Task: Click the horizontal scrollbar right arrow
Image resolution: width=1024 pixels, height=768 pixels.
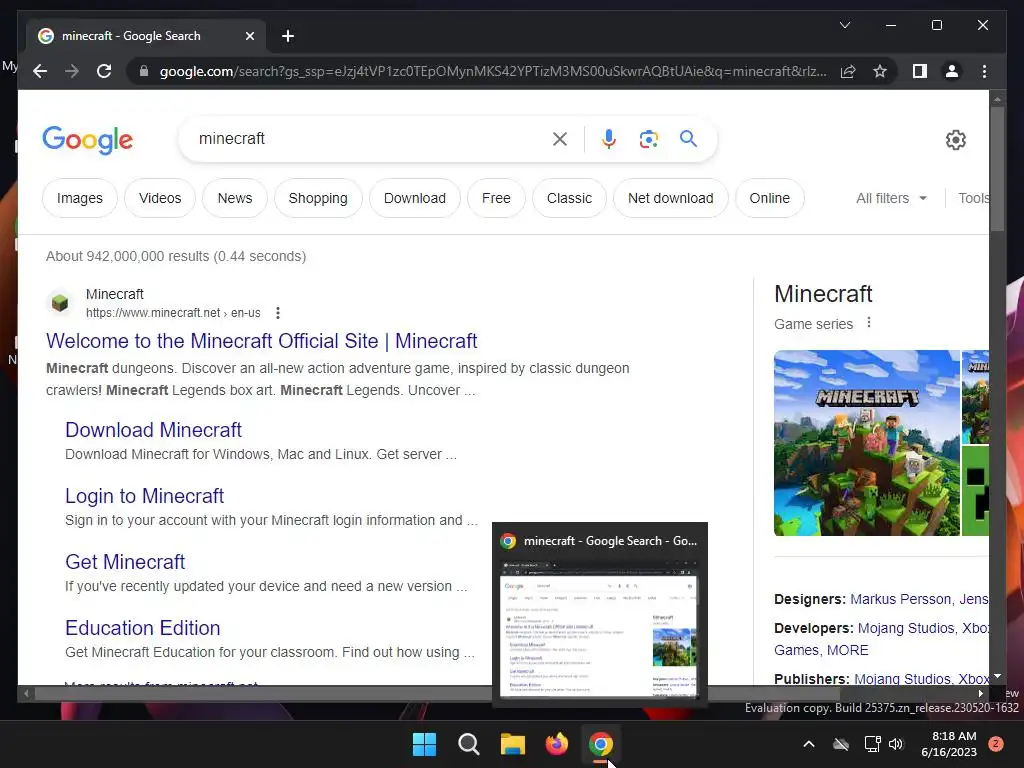Action: click(981, 694)
